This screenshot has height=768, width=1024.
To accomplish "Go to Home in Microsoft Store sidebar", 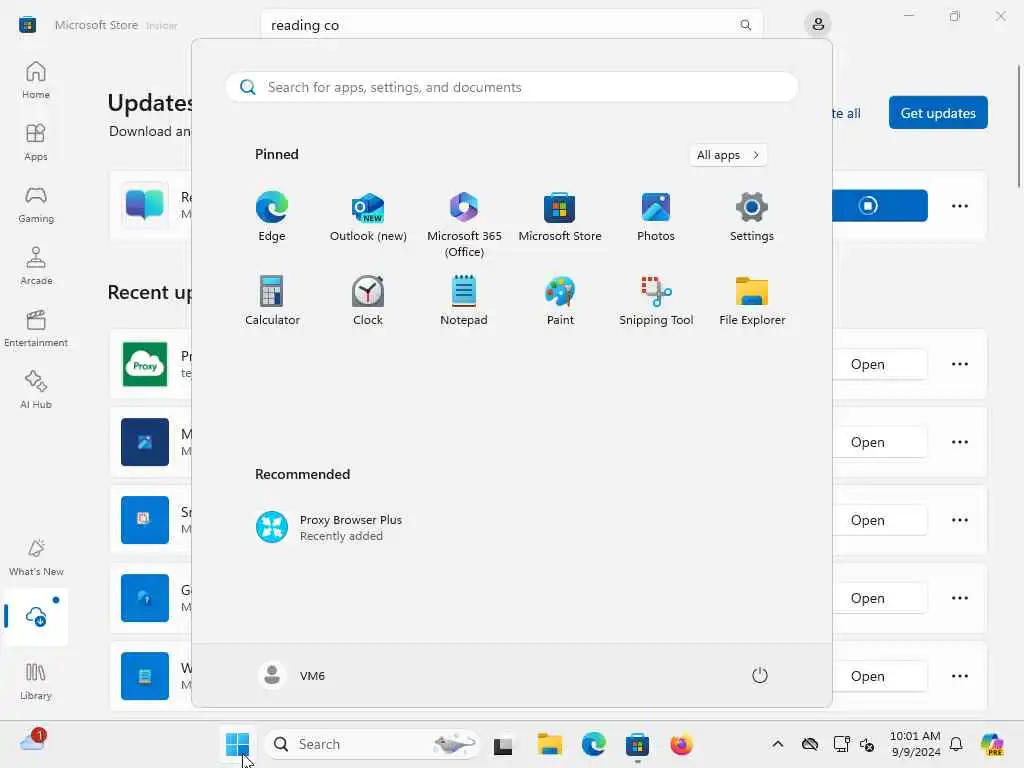I will click(x=36, y=80).
